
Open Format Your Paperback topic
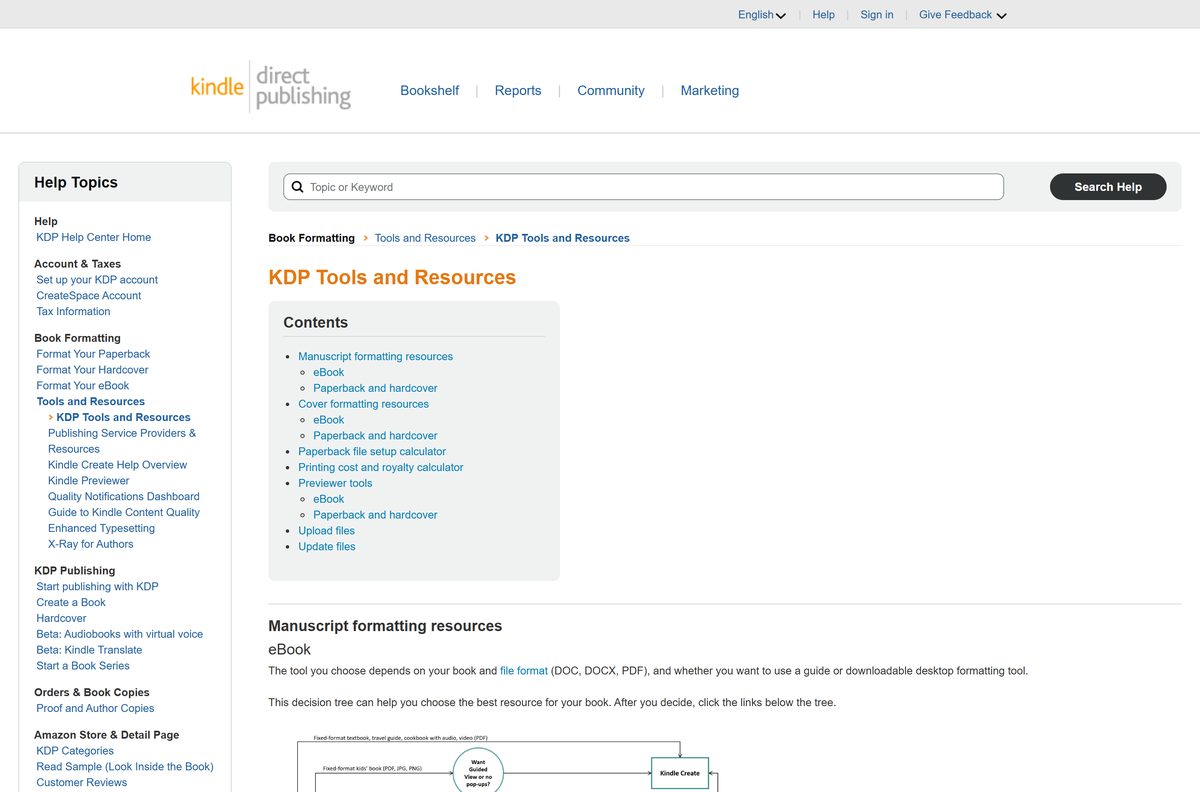pos(93,354)
